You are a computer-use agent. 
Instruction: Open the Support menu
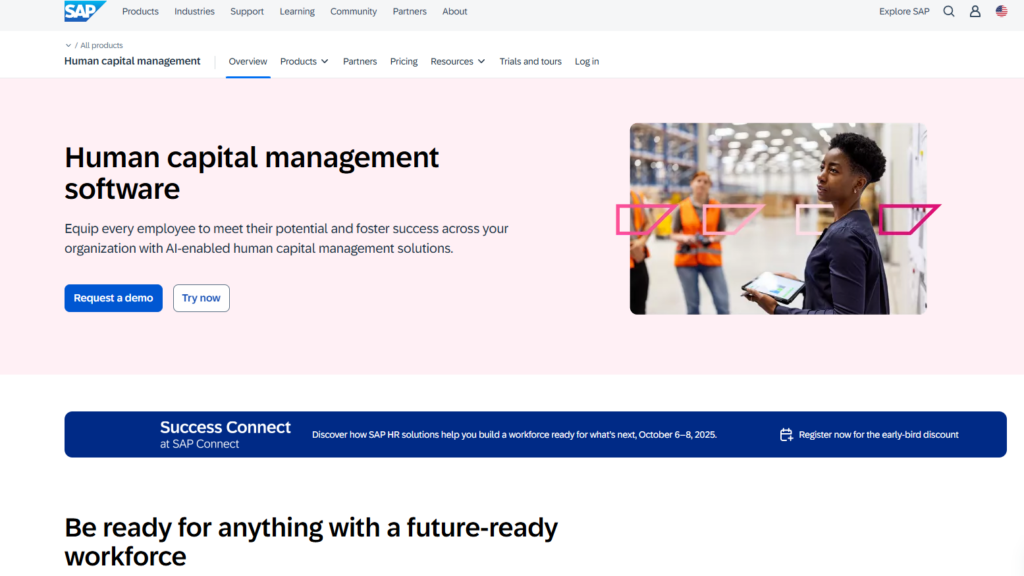[247, 12]
